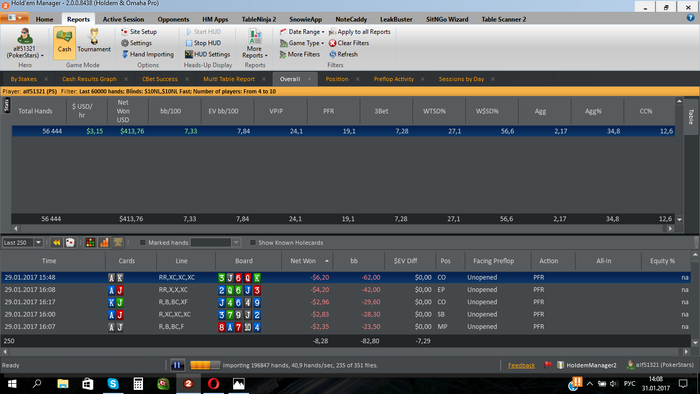Open the Active Session ribbon tab
700x394 pixels.
click(123, 19)
